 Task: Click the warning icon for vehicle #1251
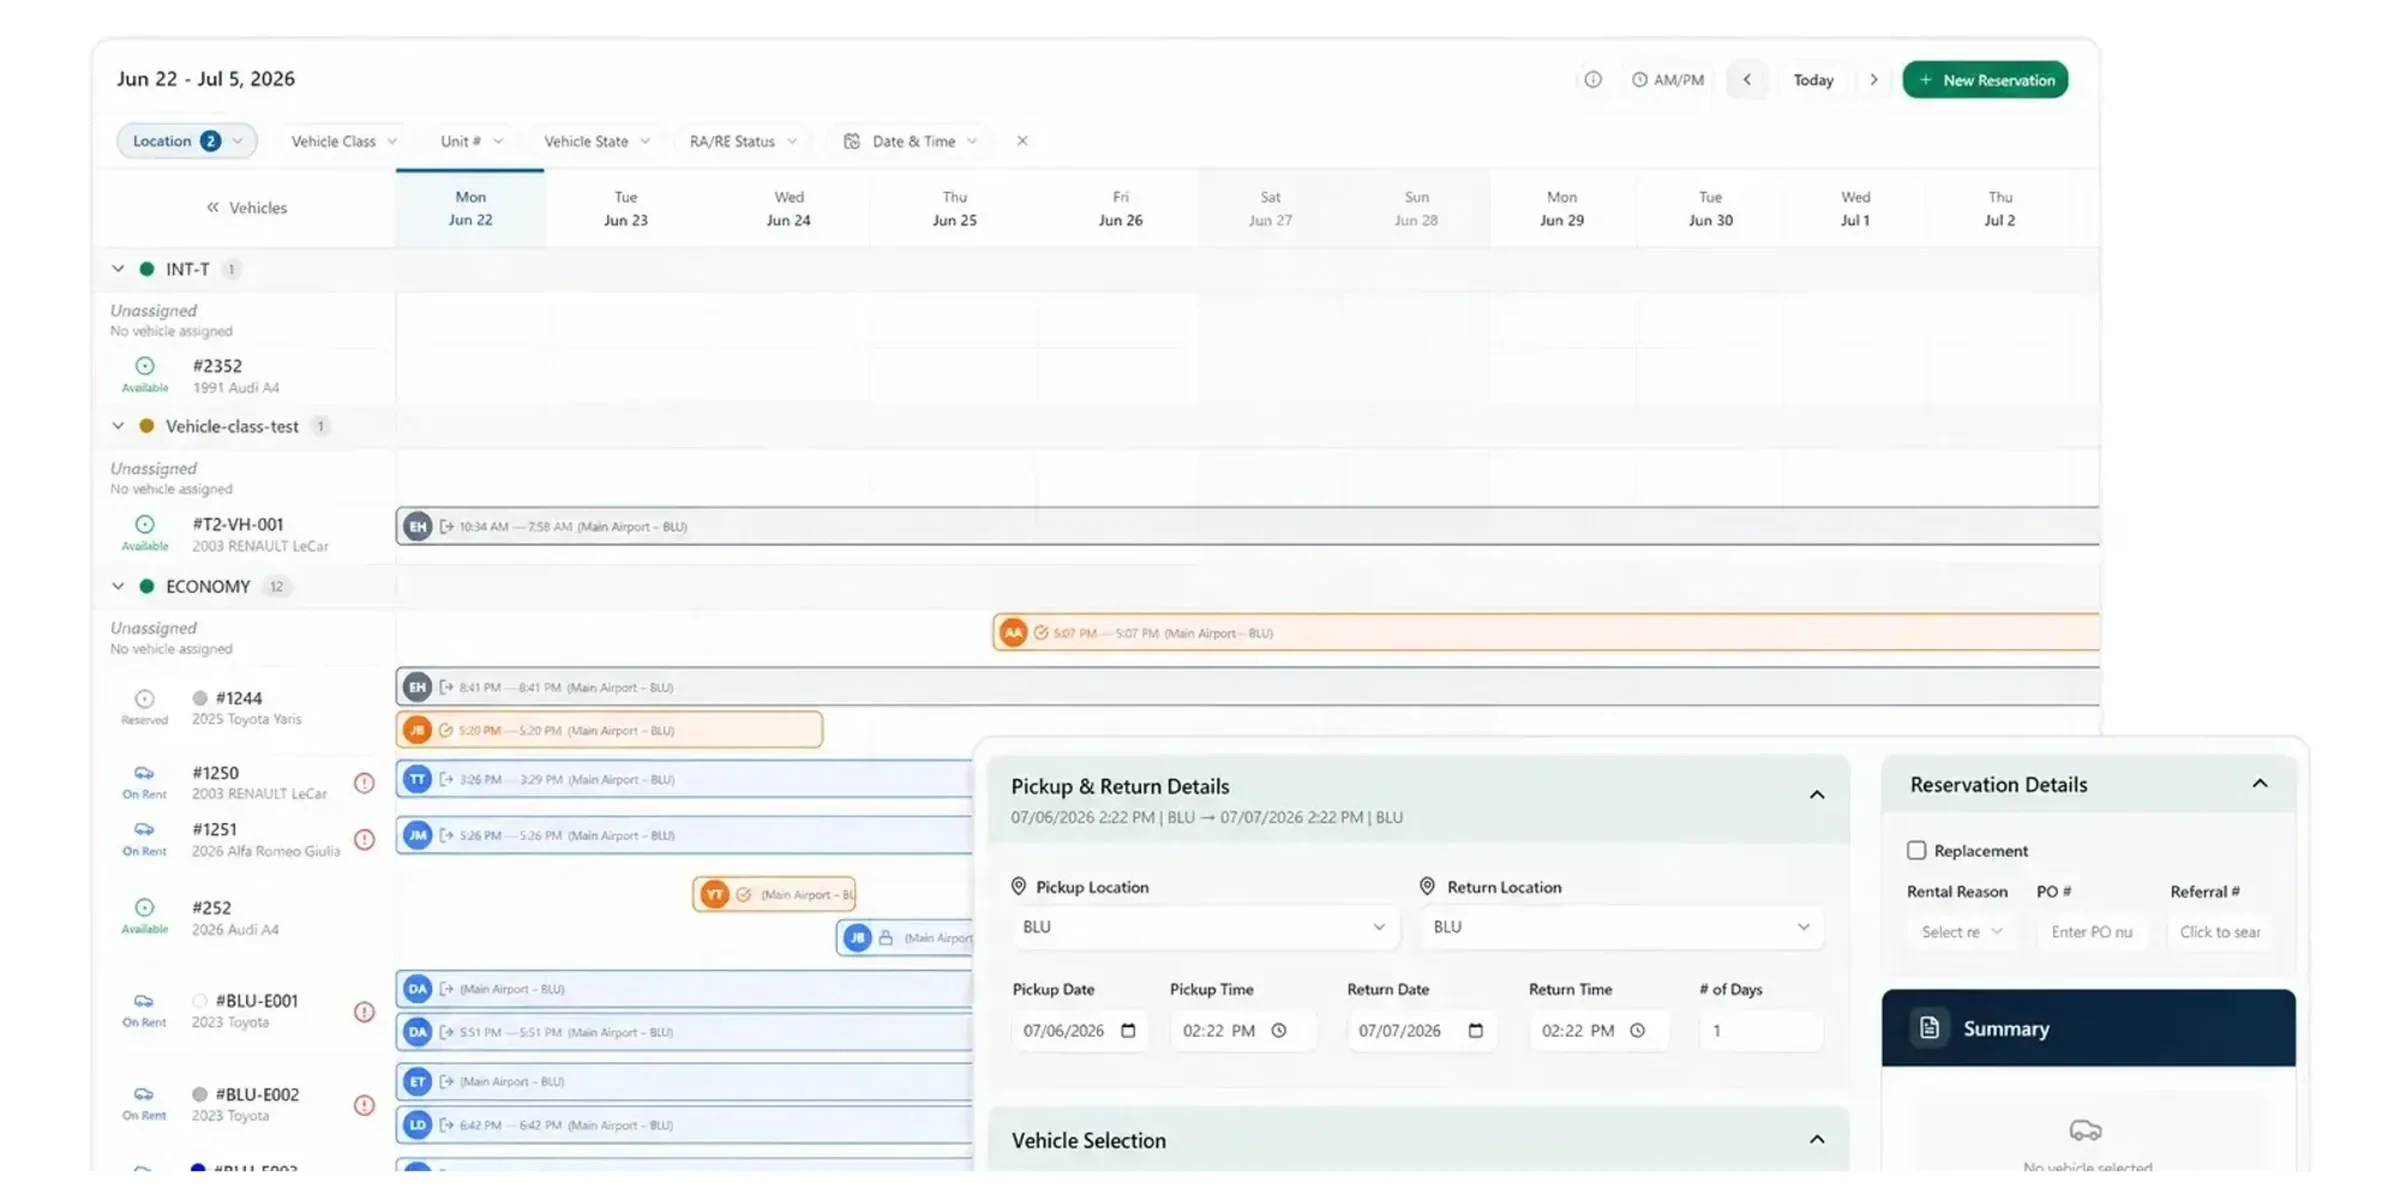click(x=364, y=839)
